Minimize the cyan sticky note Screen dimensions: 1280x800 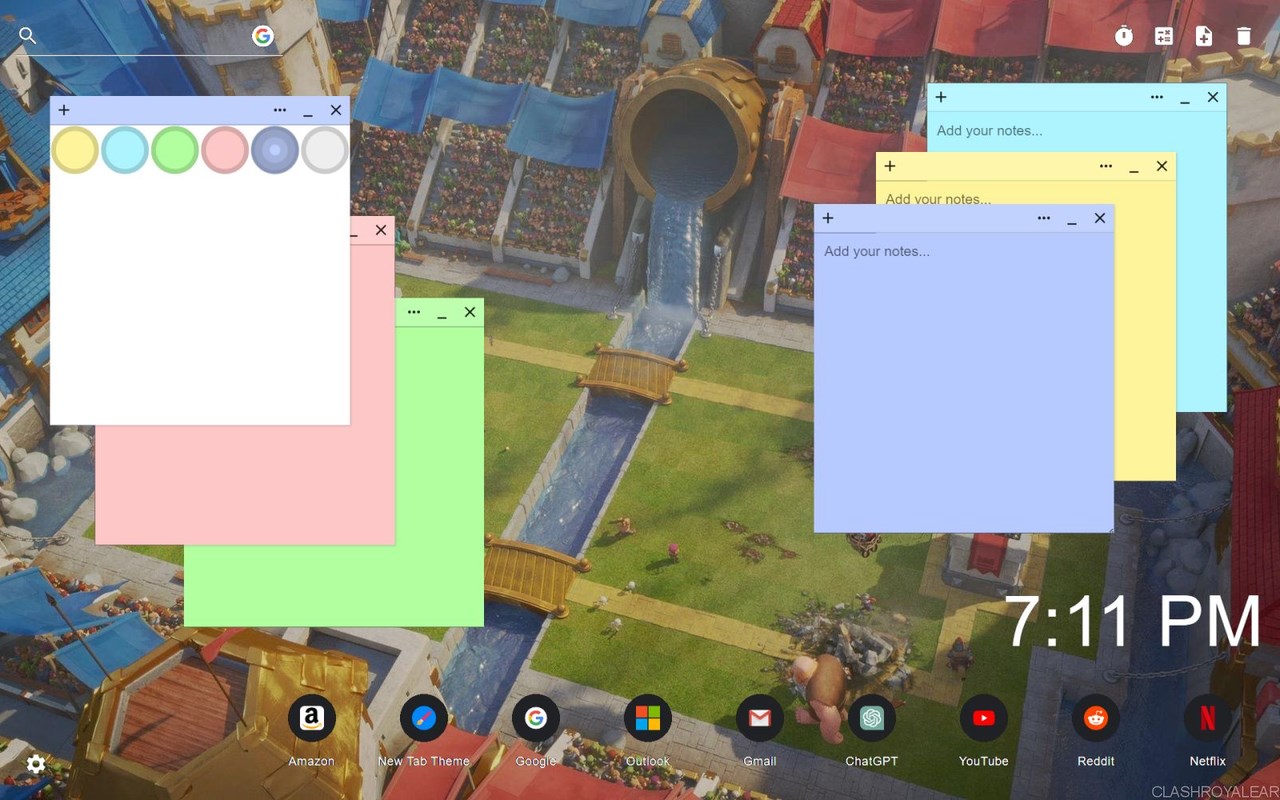click(x=1185, y=99)
